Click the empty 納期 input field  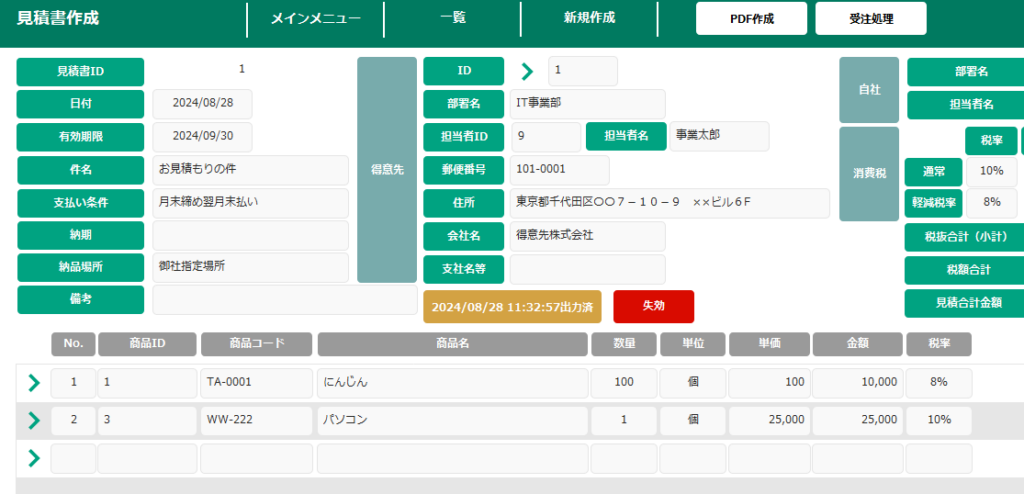[x=250, y=235]
